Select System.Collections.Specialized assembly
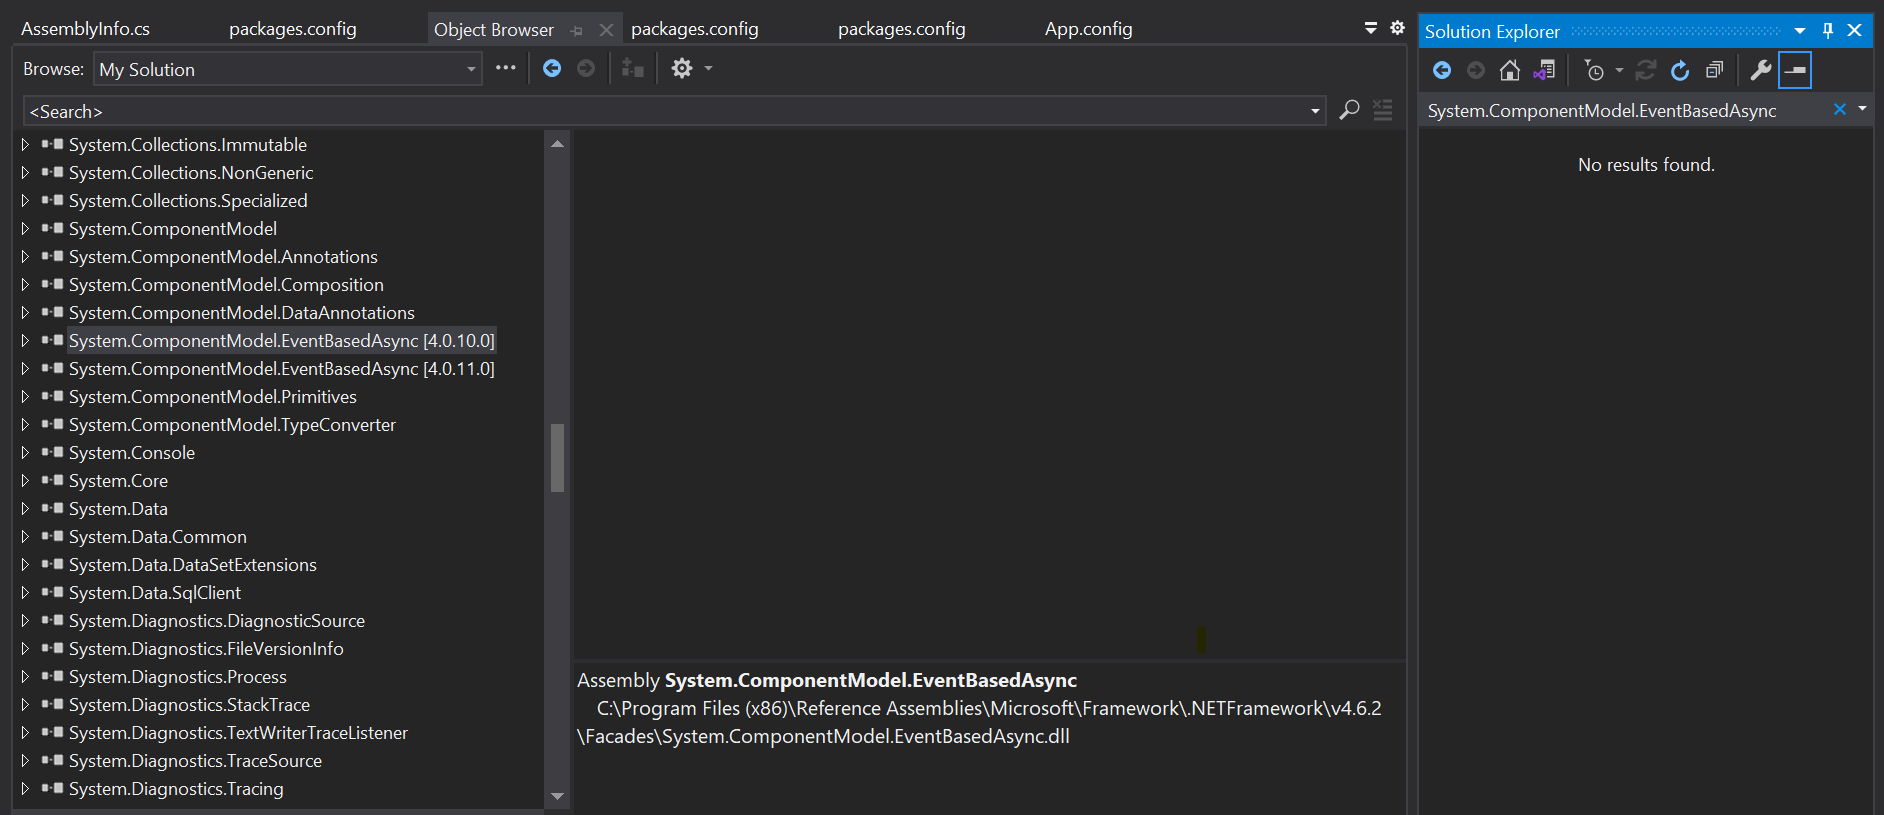The image size is (1884, 815). click(x=188, y=201)
